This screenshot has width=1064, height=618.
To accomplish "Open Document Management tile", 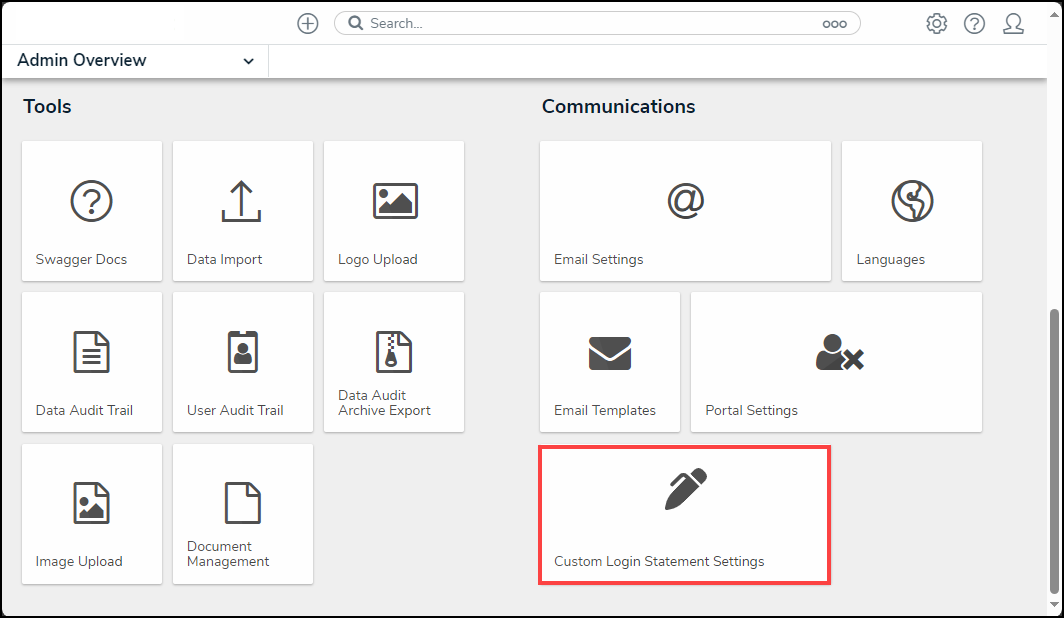I will click(x=242, y=514).
